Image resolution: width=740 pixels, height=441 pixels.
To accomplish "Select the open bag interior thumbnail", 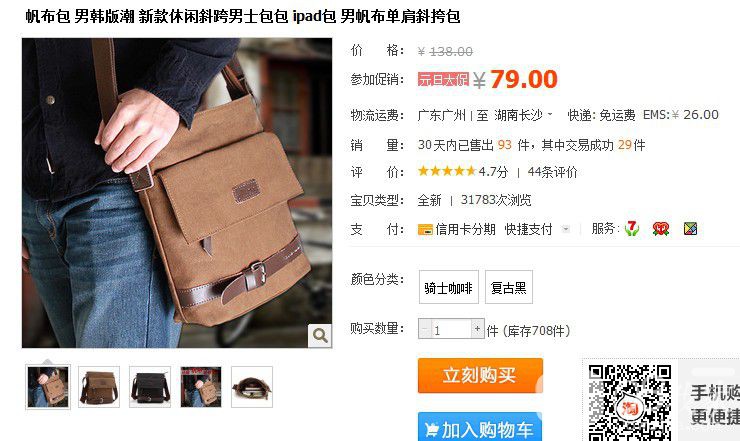I will tap(252, 387).
